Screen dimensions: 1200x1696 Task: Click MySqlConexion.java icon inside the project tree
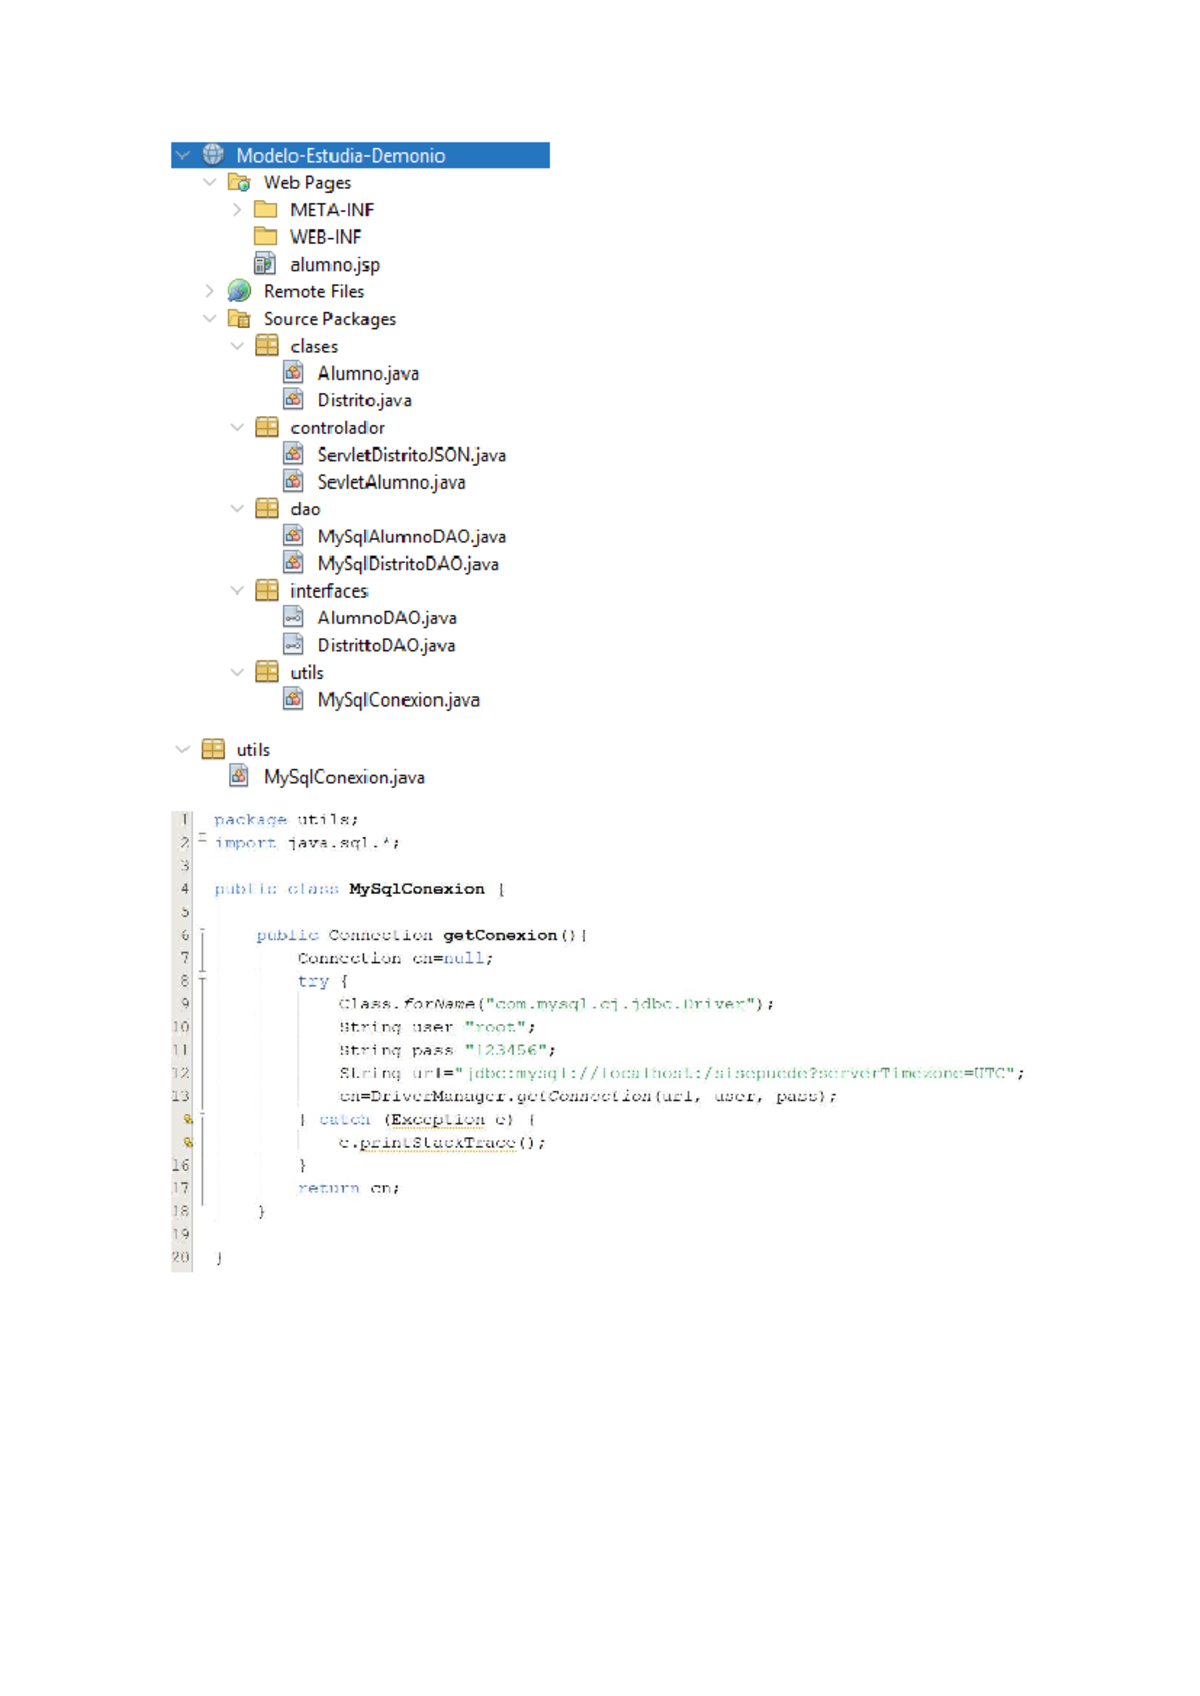coord(293,699)
